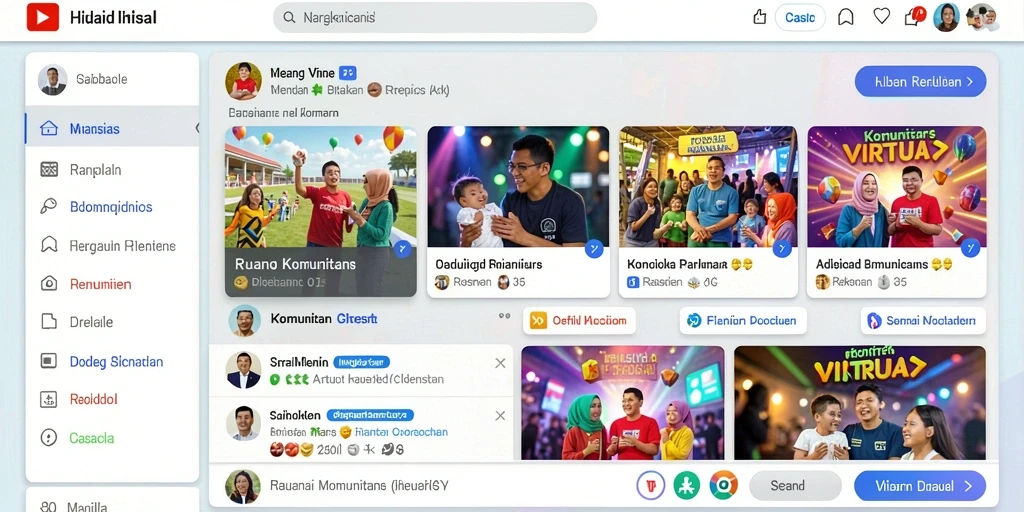This screenshot has height=512, width=1024.
Task: Toggle the blue check on Adleicad Bmunicams thumbnail
Action: (x=970, y=248)
